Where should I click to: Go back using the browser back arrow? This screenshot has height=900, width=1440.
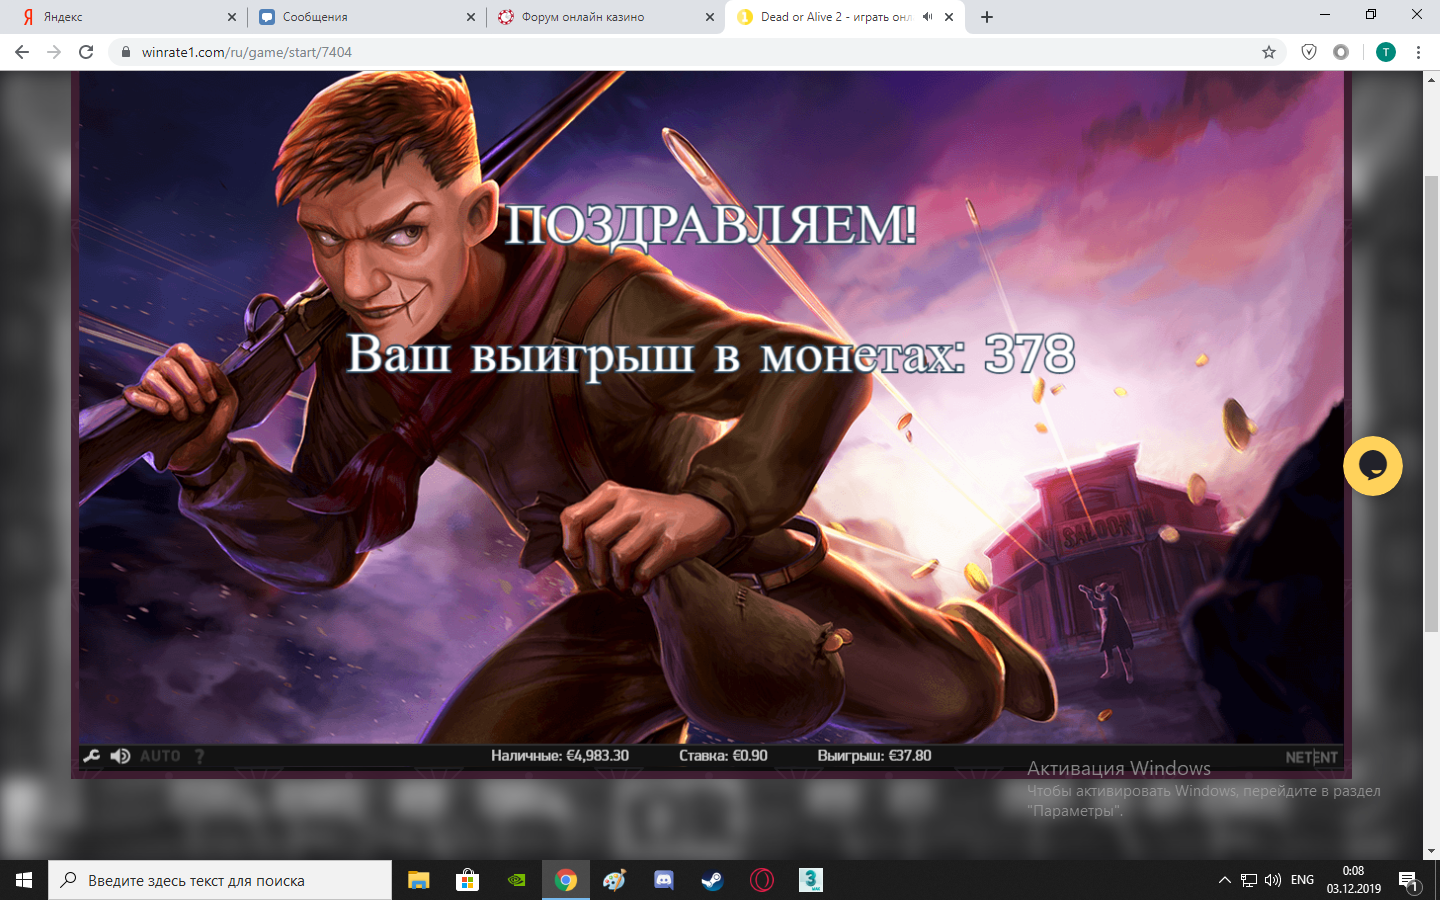coord(22,51)
